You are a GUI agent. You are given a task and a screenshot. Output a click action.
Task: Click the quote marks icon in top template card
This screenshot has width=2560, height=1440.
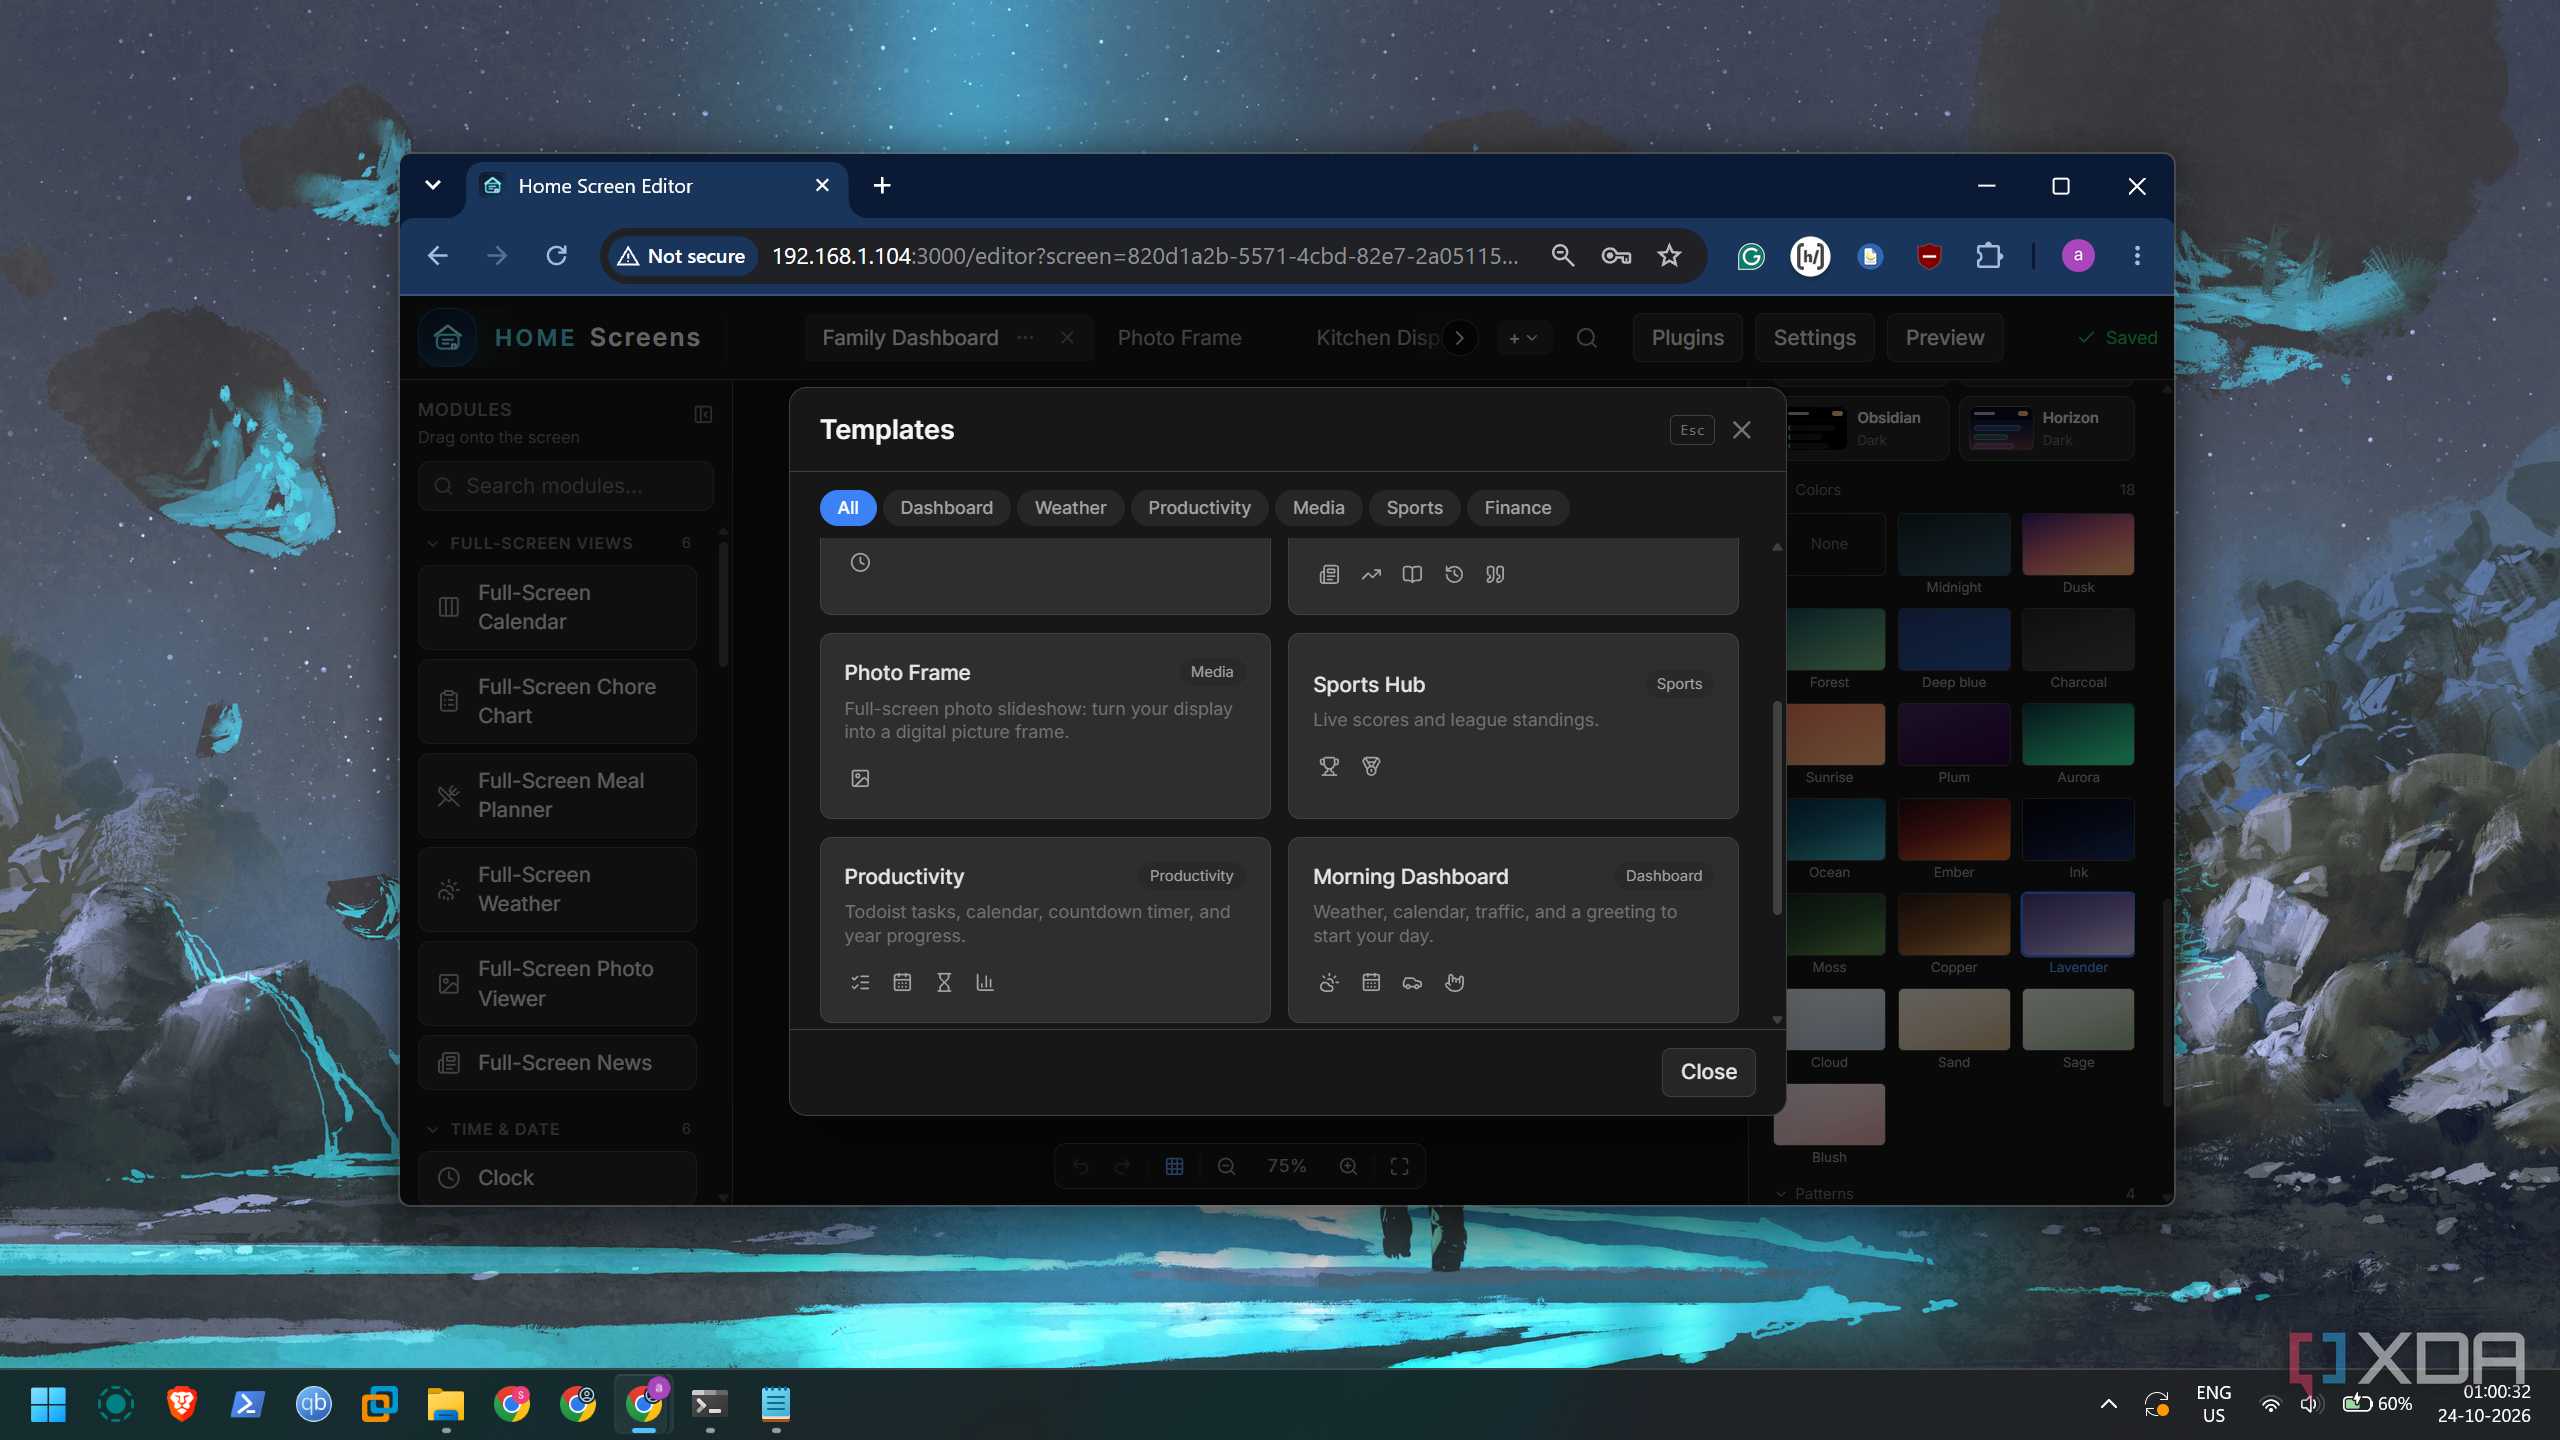click(1495, 574)
